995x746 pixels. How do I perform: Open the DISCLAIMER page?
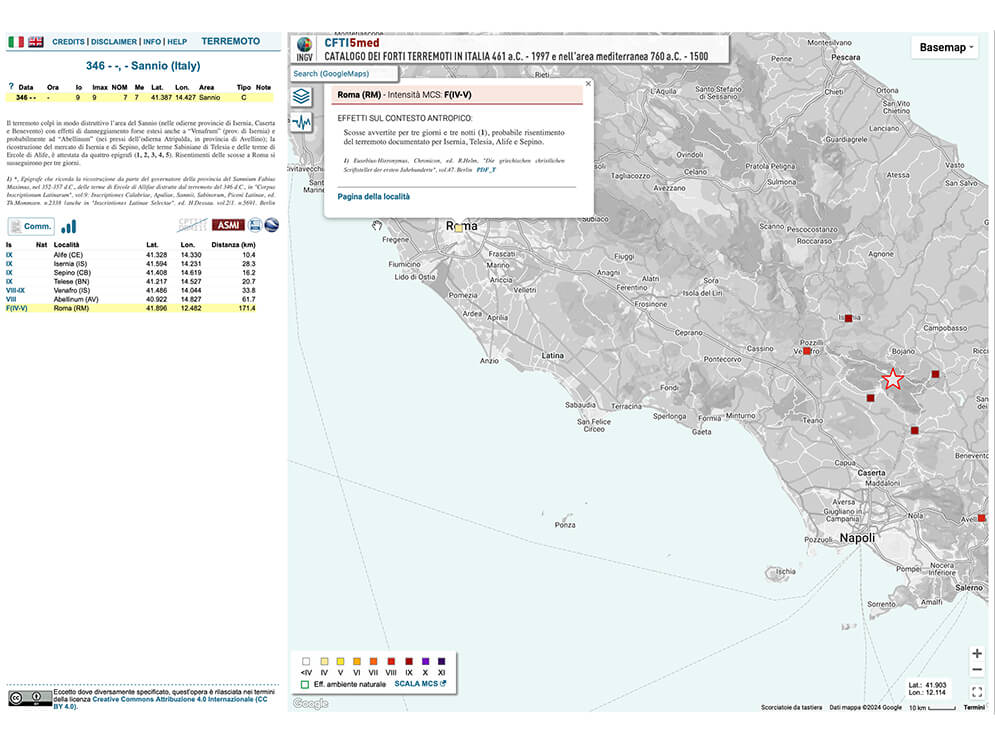click(114, 42)
